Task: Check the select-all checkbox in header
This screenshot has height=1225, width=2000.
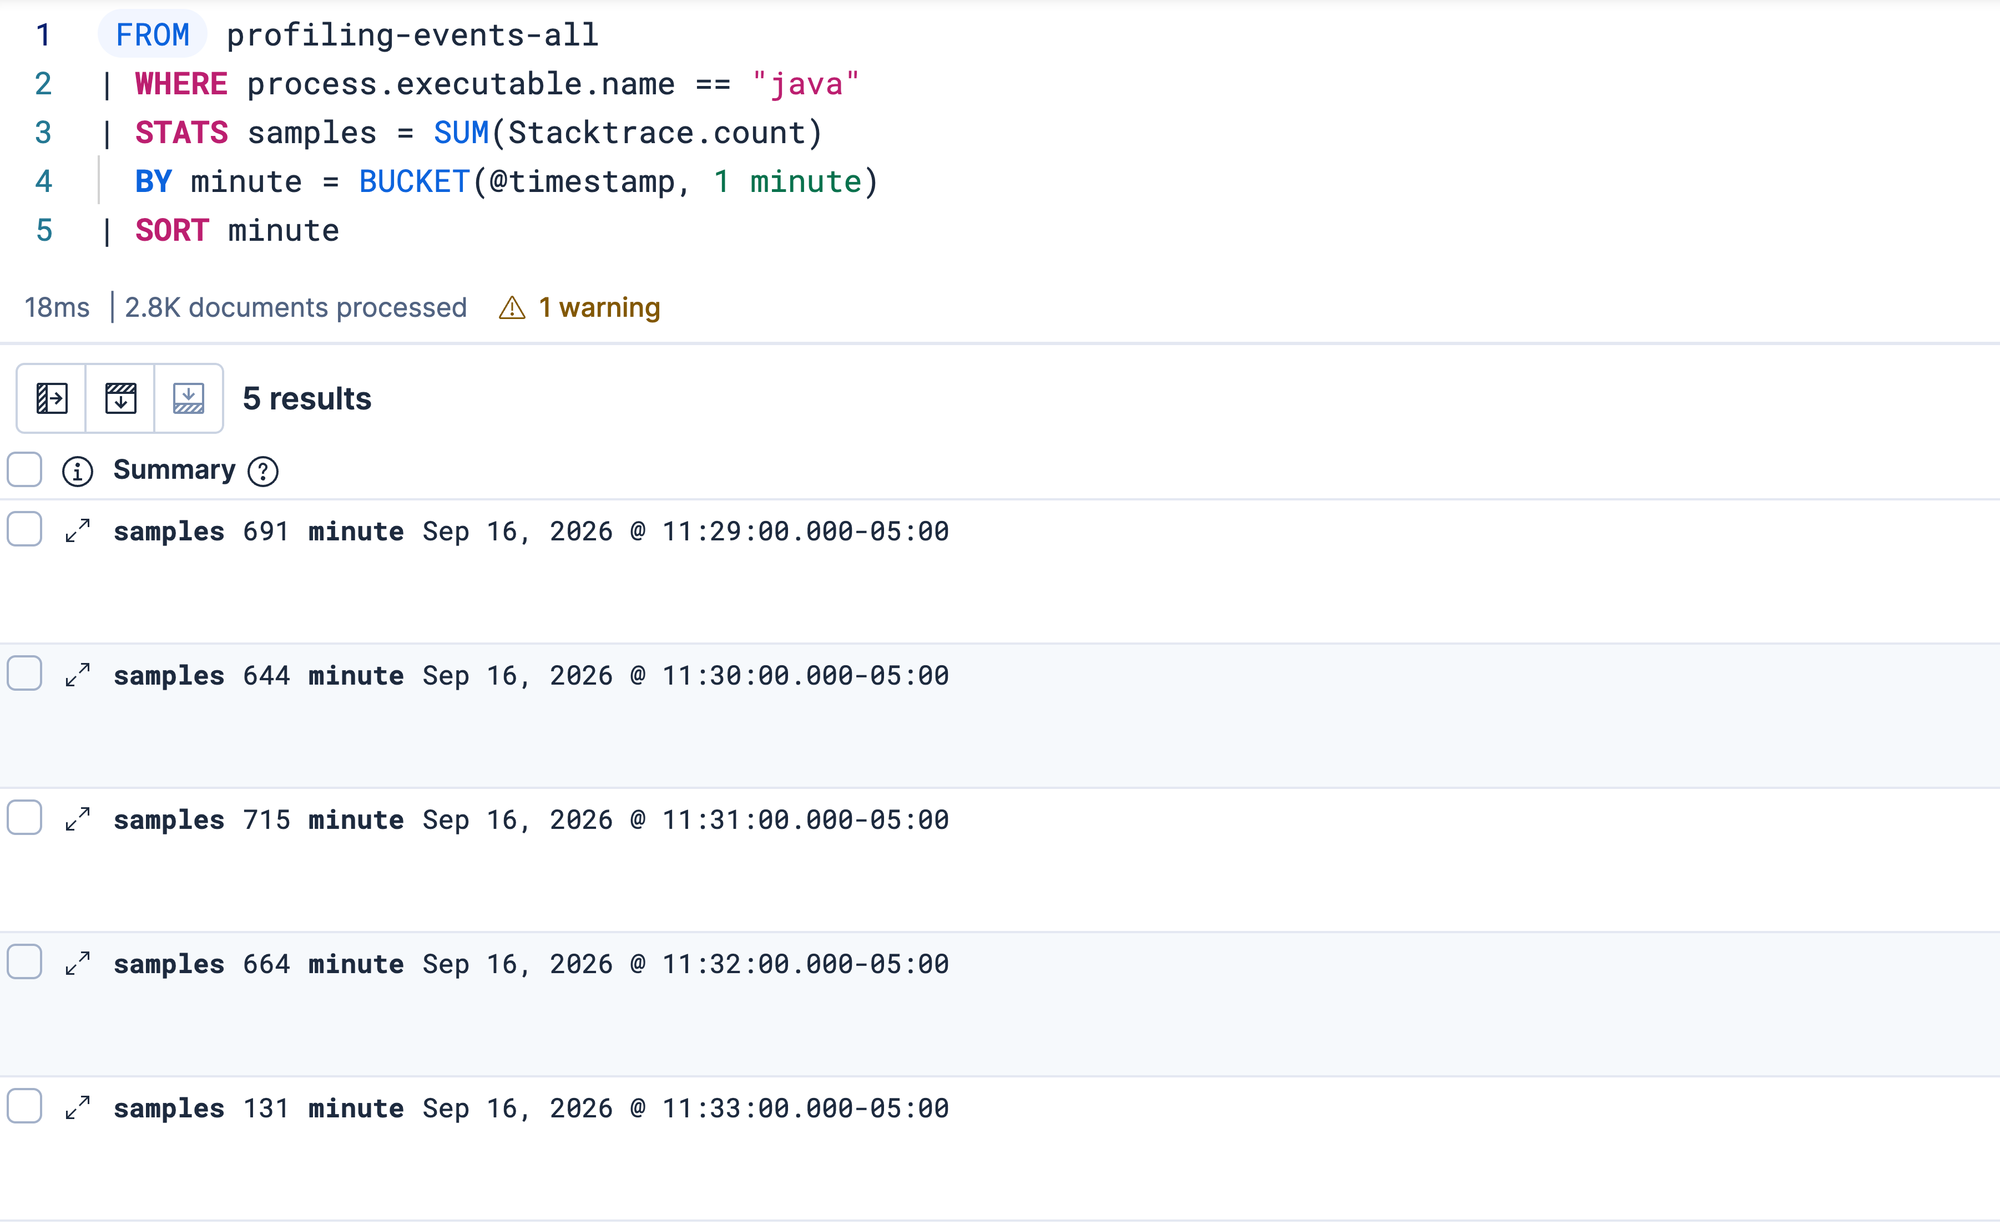Action: (x=24, y=469)
